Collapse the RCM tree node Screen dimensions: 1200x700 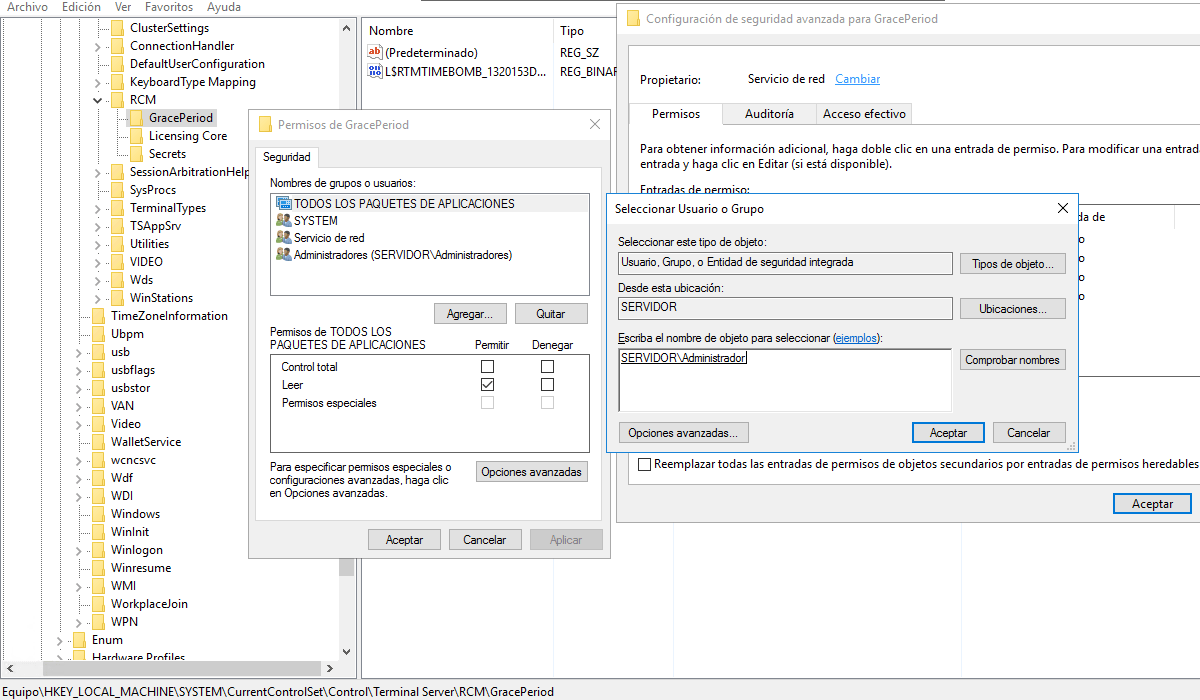pyautogui.click(x=98, y=100)
